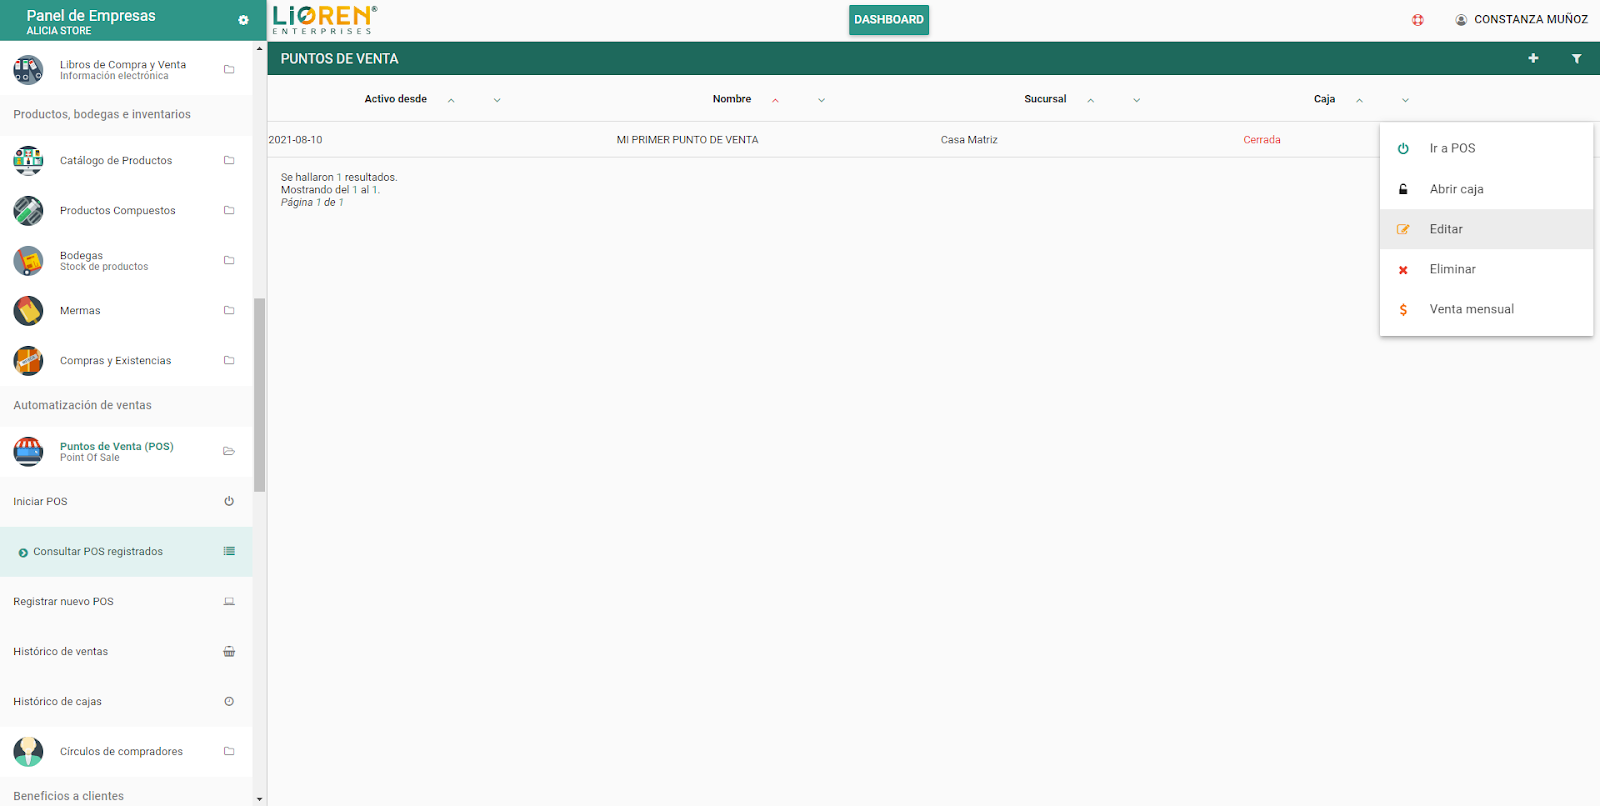Screen dimensions: 1600x806
Task: Sort Caja descending with down arrow
Action: click(1405, 100)
